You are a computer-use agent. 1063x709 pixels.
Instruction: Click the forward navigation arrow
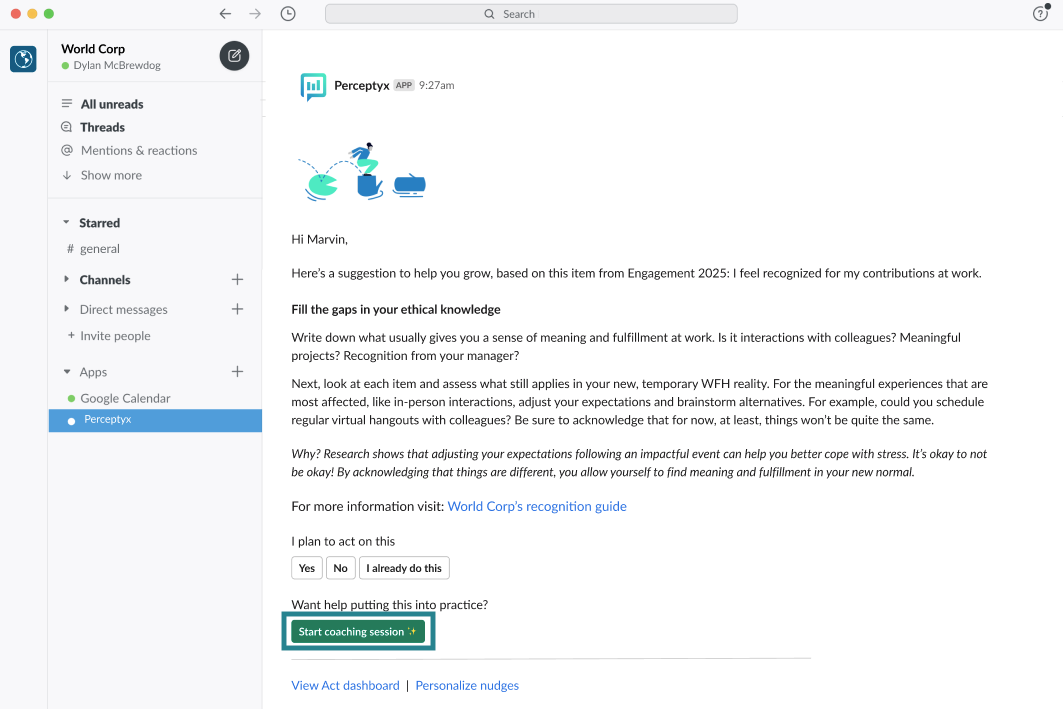point(255,14)
